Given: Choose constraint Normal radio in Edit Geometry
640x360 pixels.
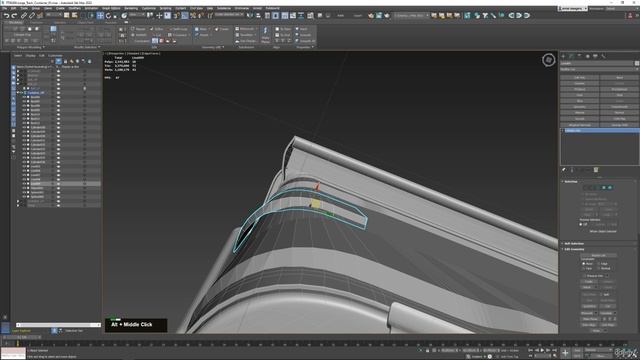Looking at the screenshot, I should click(x=599, y=268).
